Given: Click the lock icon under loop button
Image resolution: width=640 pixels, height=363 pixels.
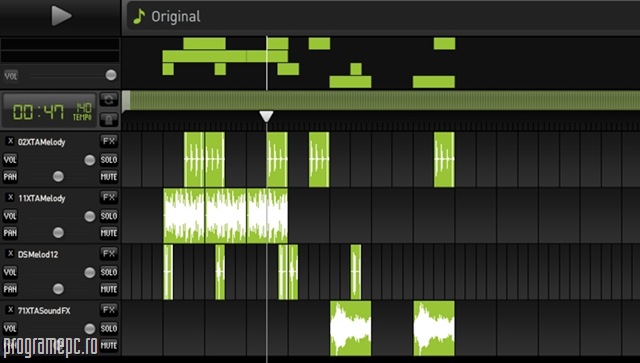Looking at the screenshot, I should 109,120.
